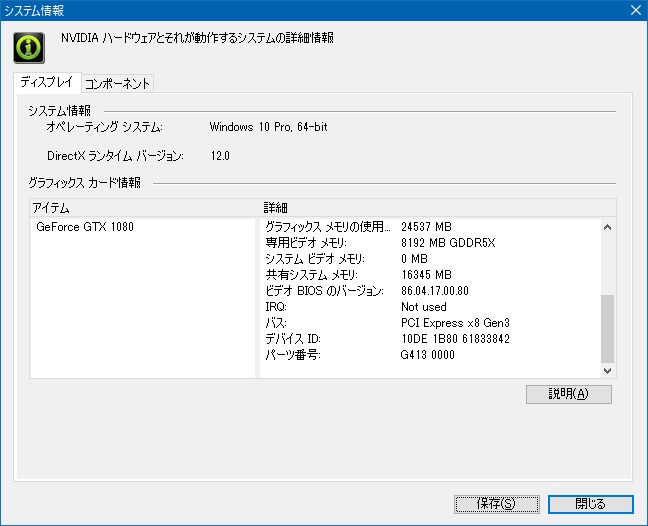Select the BIOS version 86.04.17.00.80
The width and height of the screenshot is (648, 526).
(x=435, y=291)
